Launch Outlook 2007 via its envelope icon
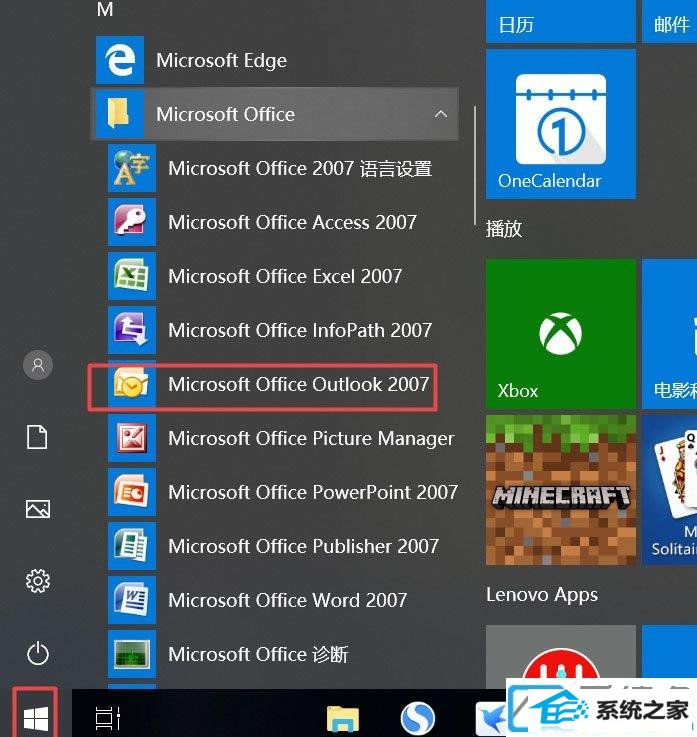 coord(132,384)
